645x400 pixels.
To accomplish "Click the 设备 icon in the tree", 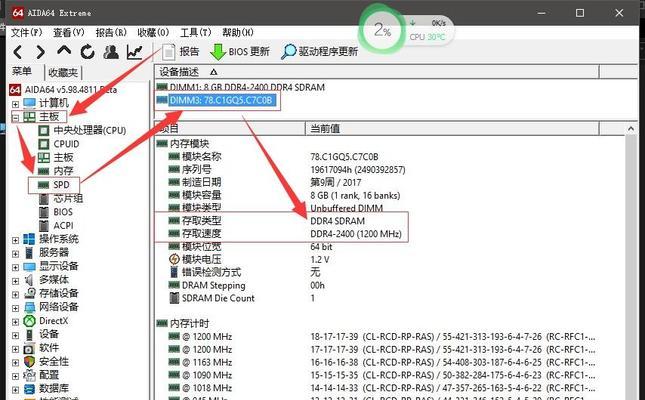I will [x=29, y=335].
